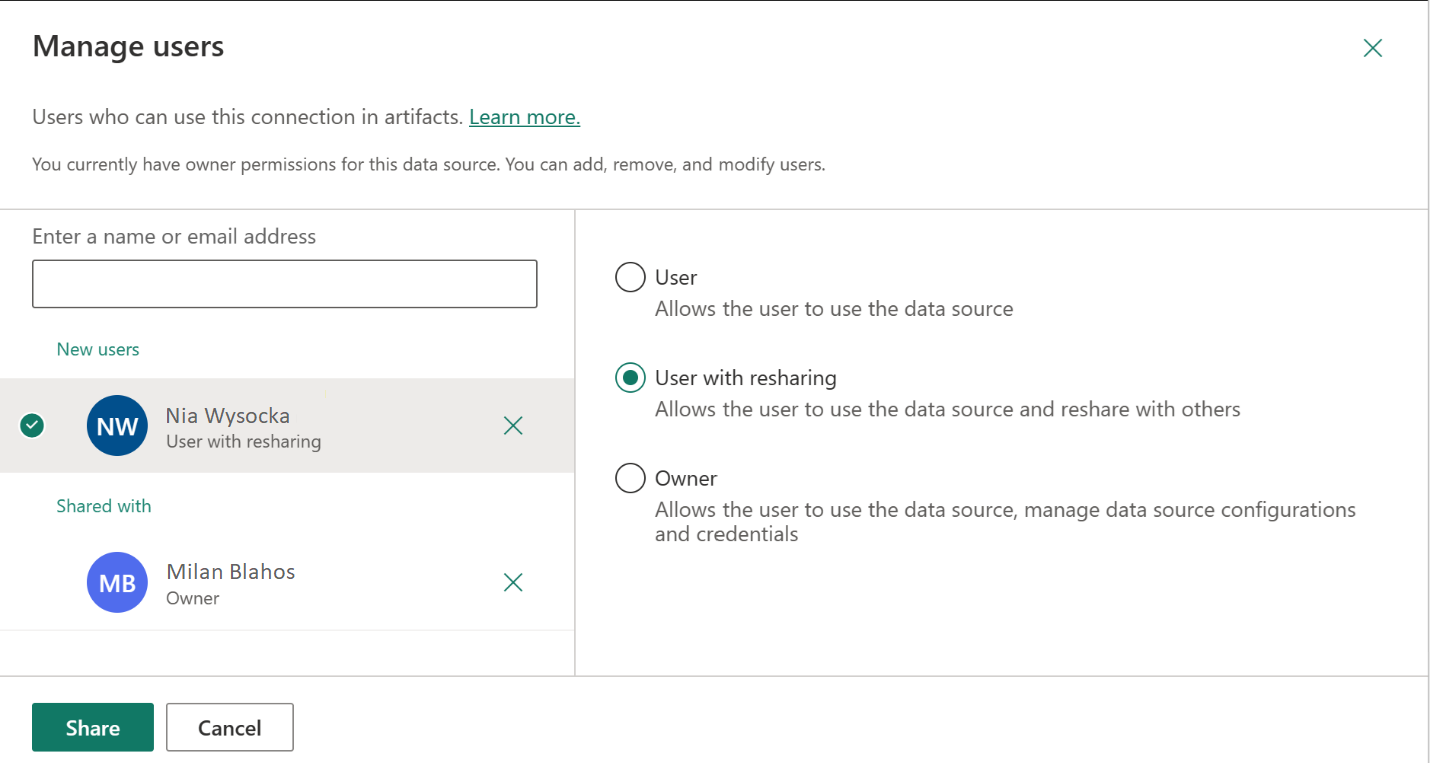
Task: Choose the Owner permission radio button
Action: (630, 478)
